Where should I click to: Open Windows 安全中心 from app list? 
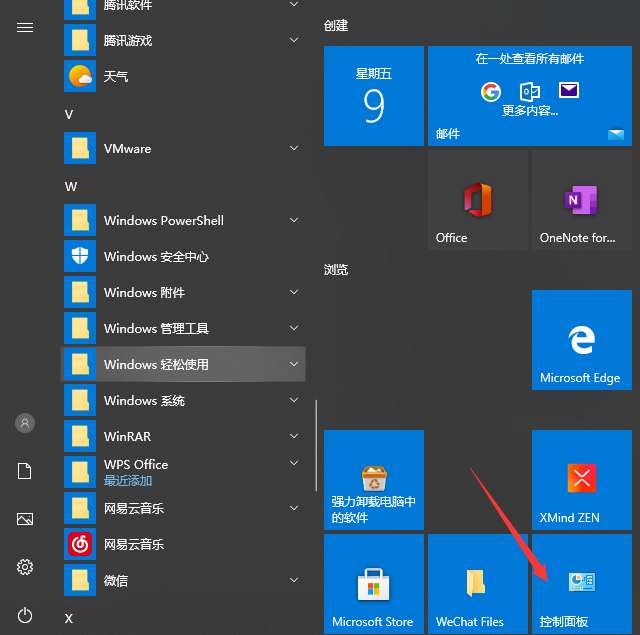pyautogui.click(x=156, y=256)
